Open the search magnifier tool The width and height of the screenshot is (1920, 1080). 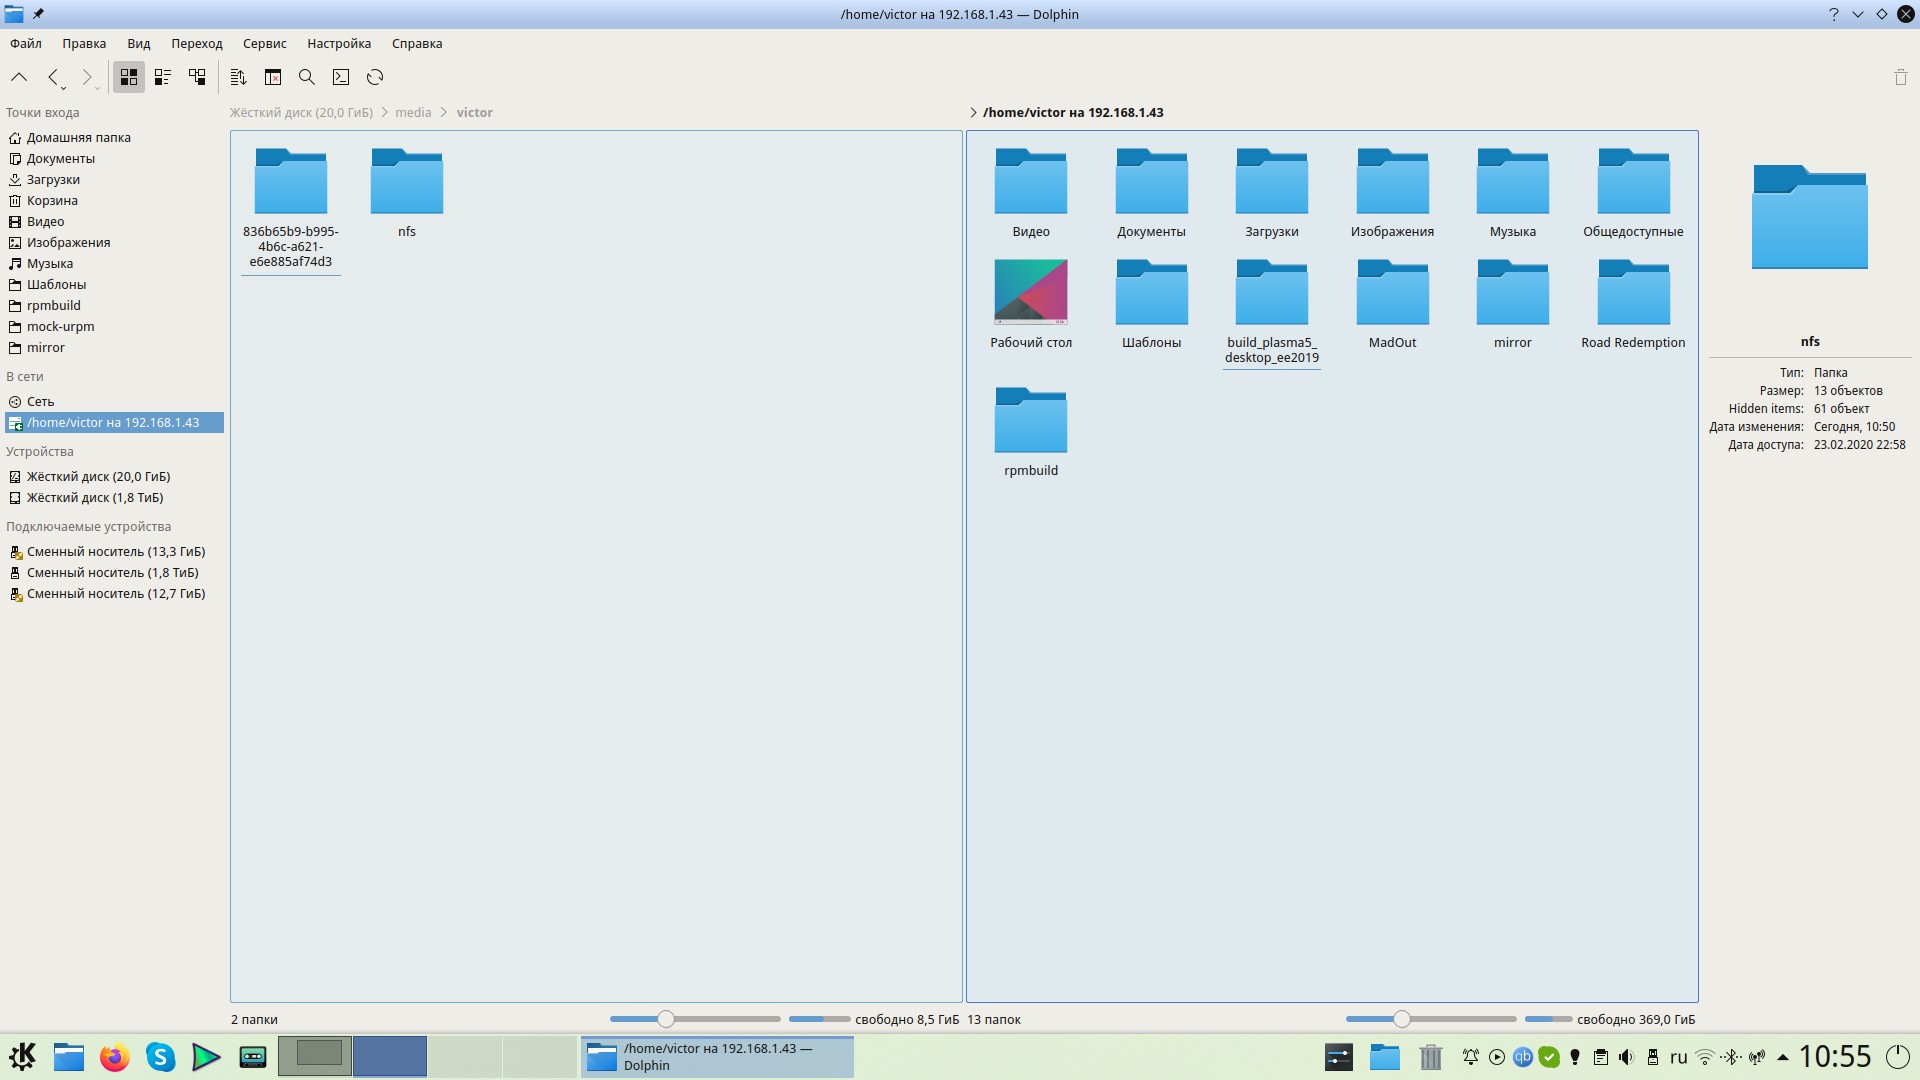point(307,77)
